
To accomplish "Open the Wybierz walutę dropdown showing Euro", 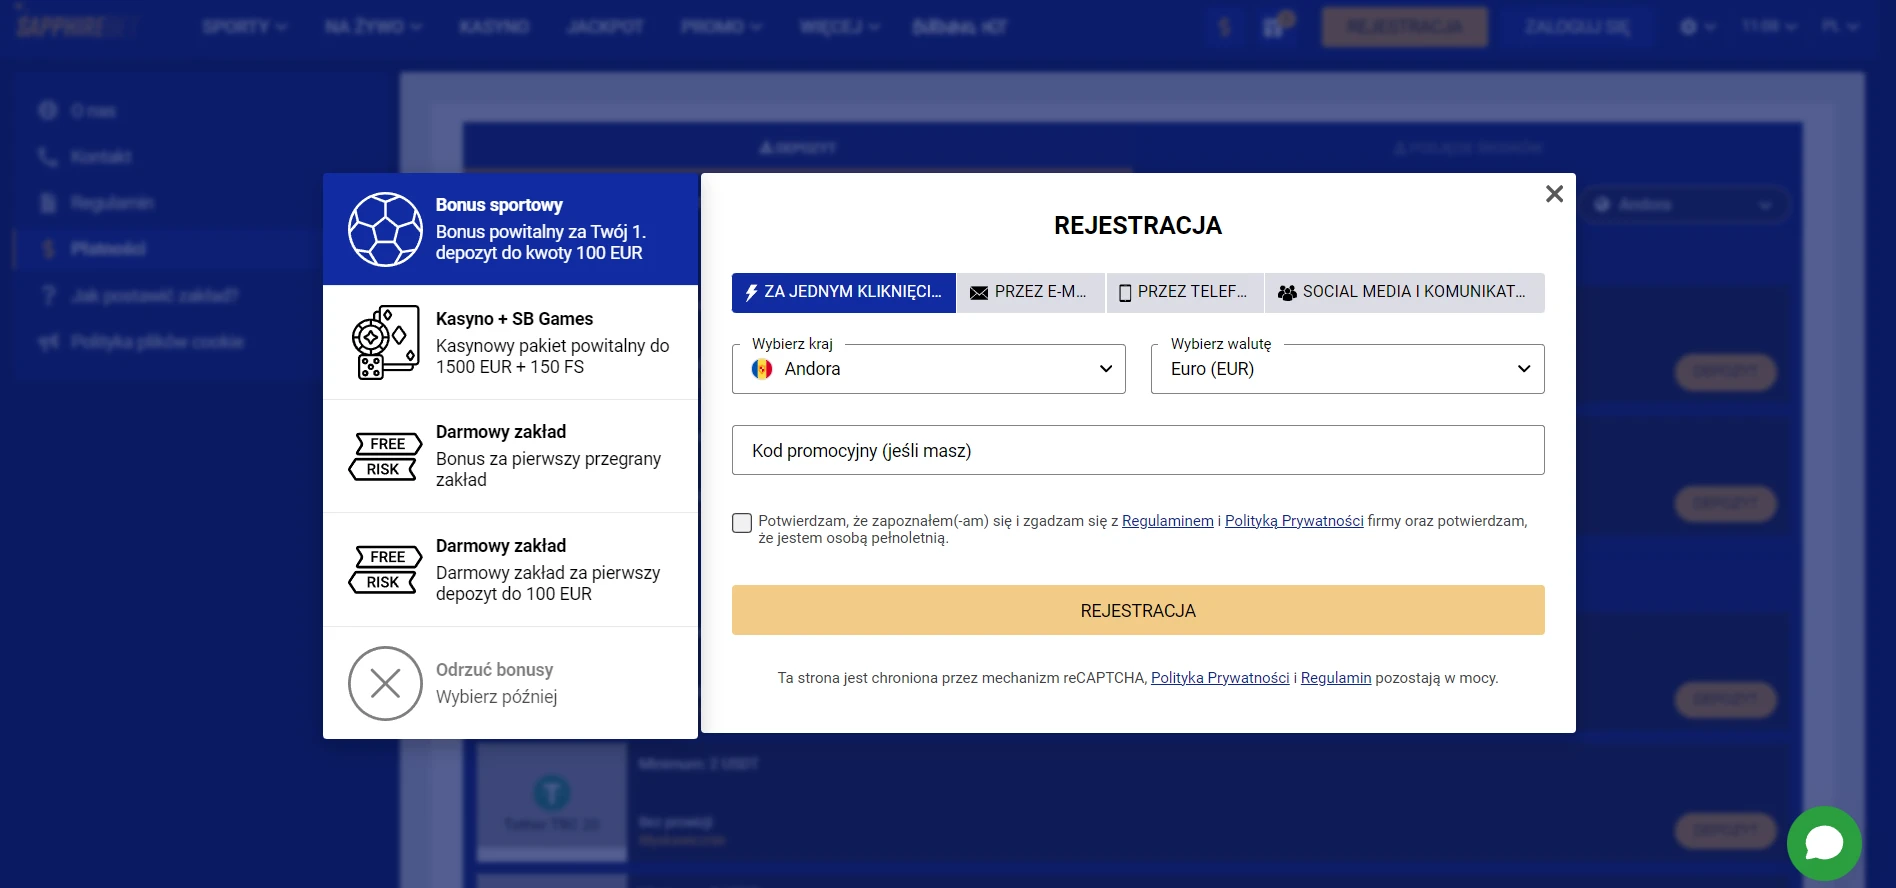I will [1348, 369].
